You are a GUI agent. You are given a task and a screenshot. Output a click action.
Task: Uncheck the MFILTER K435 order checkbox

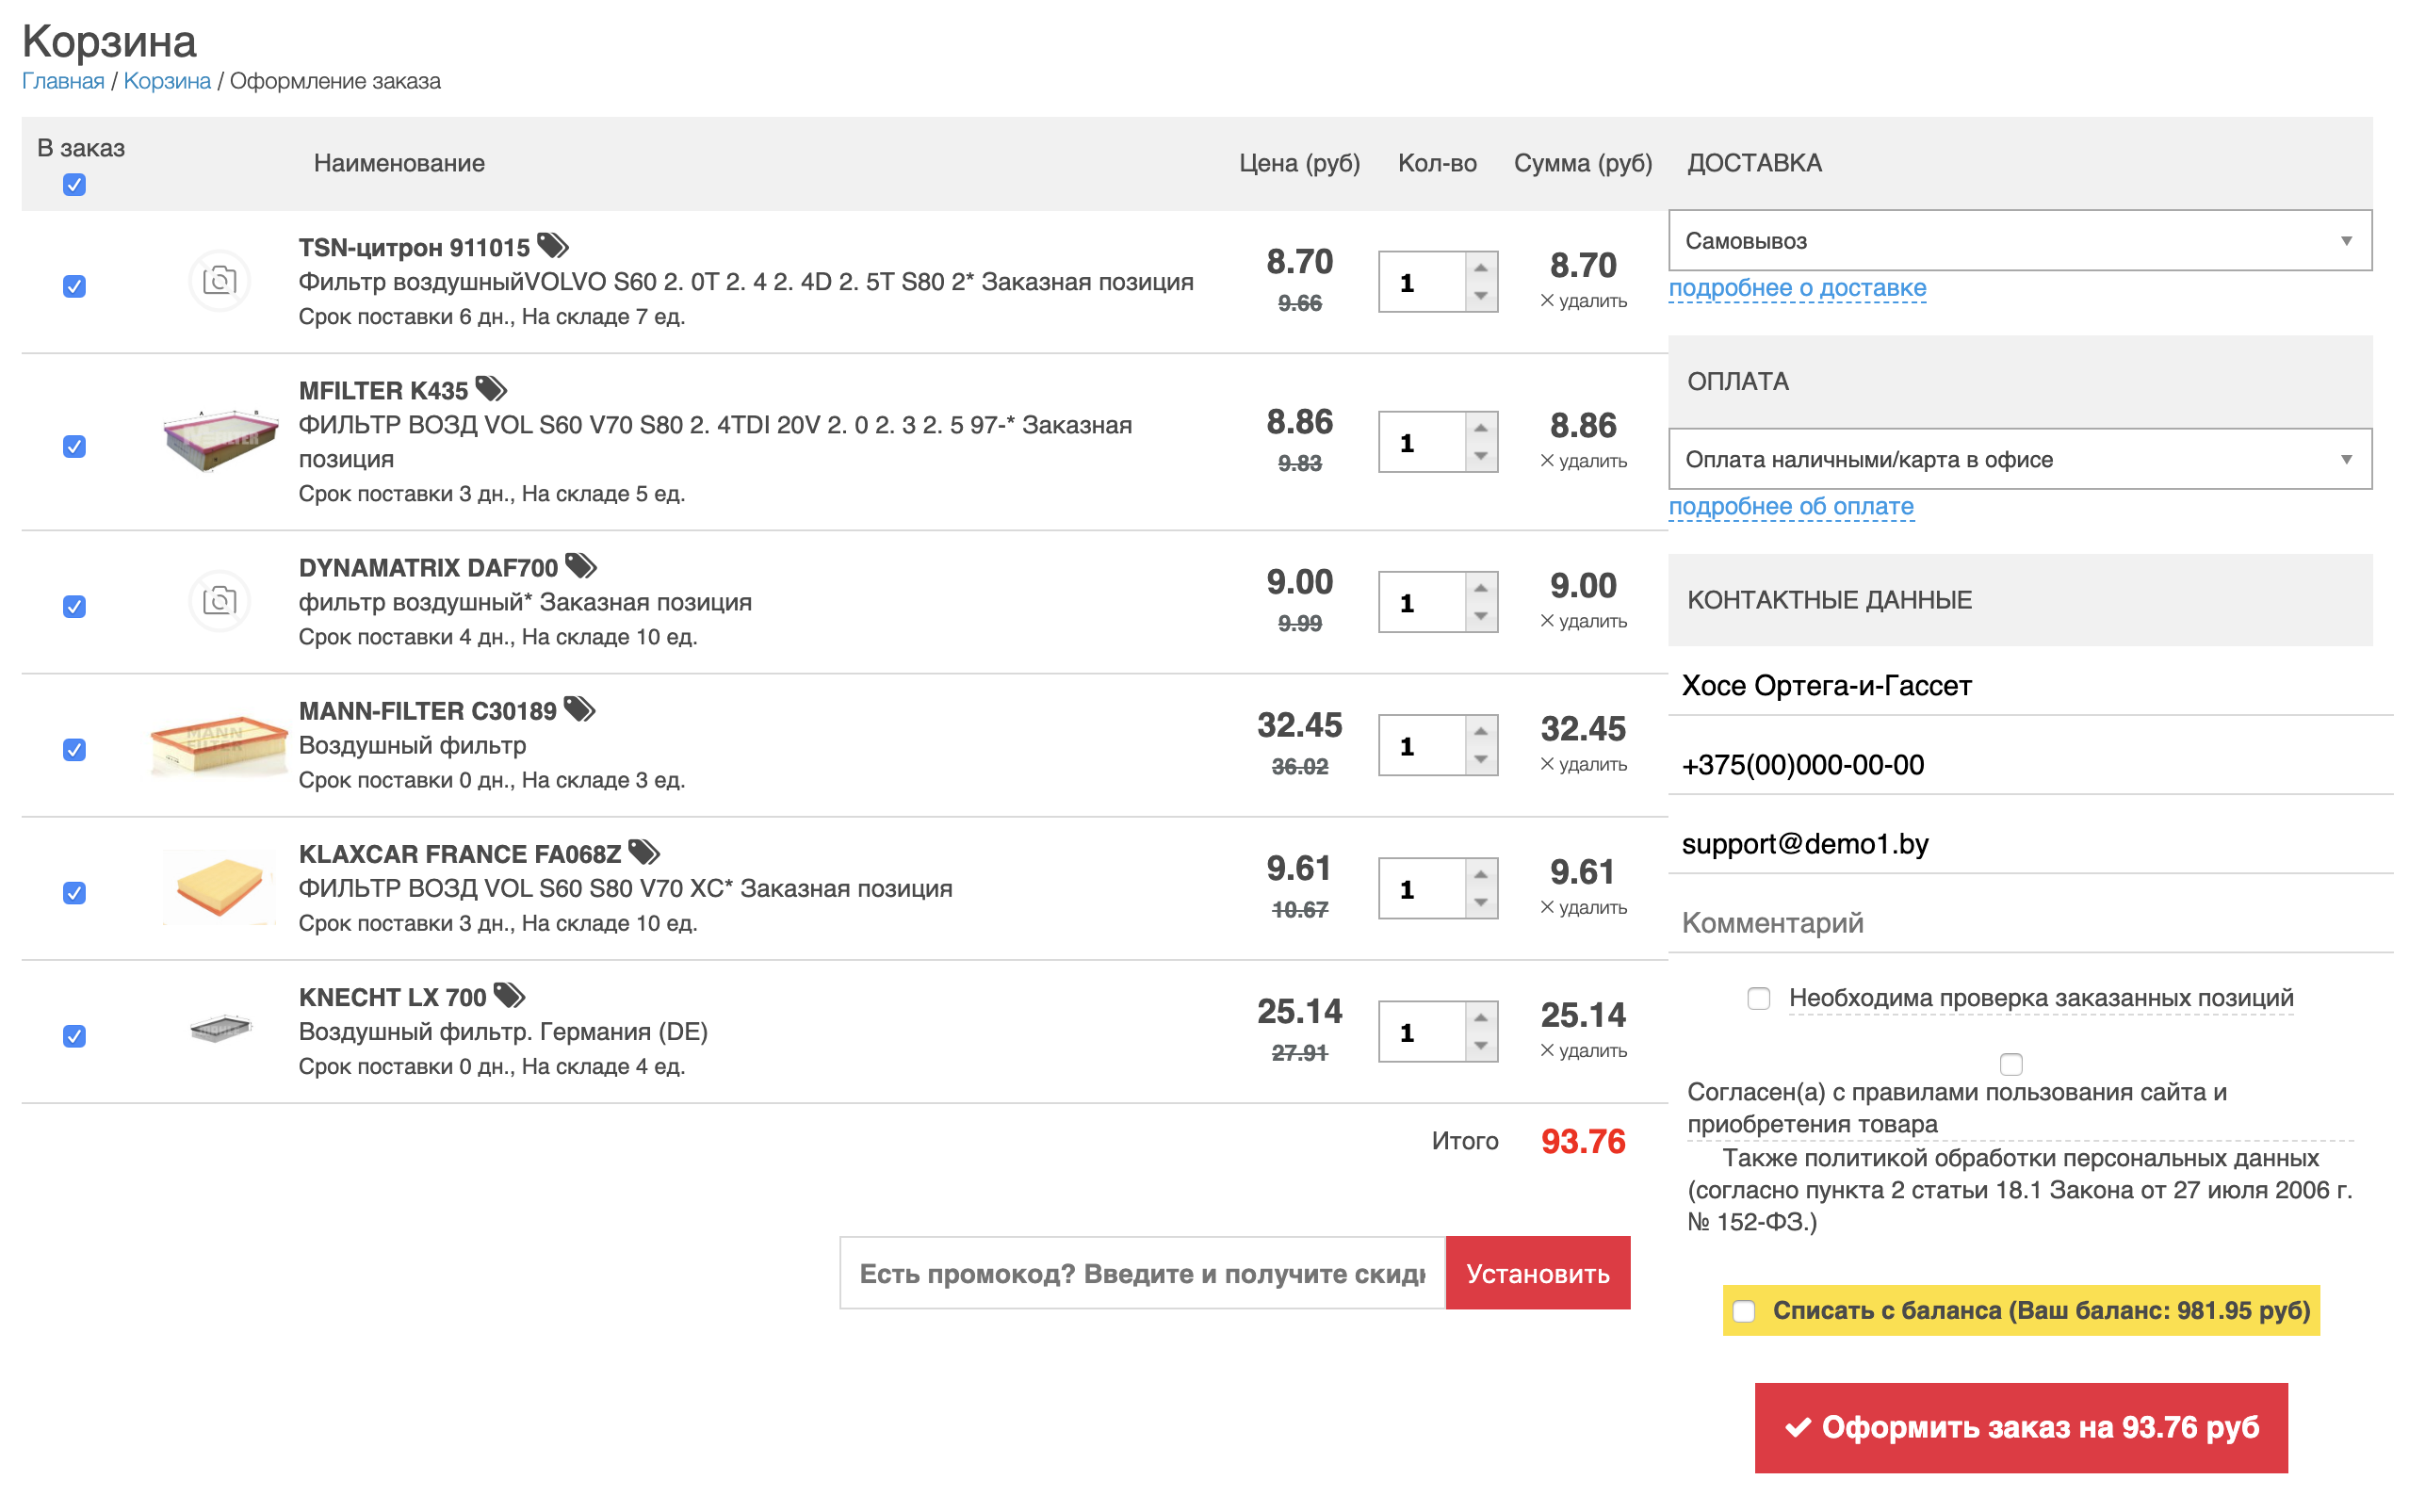point(74,446)
